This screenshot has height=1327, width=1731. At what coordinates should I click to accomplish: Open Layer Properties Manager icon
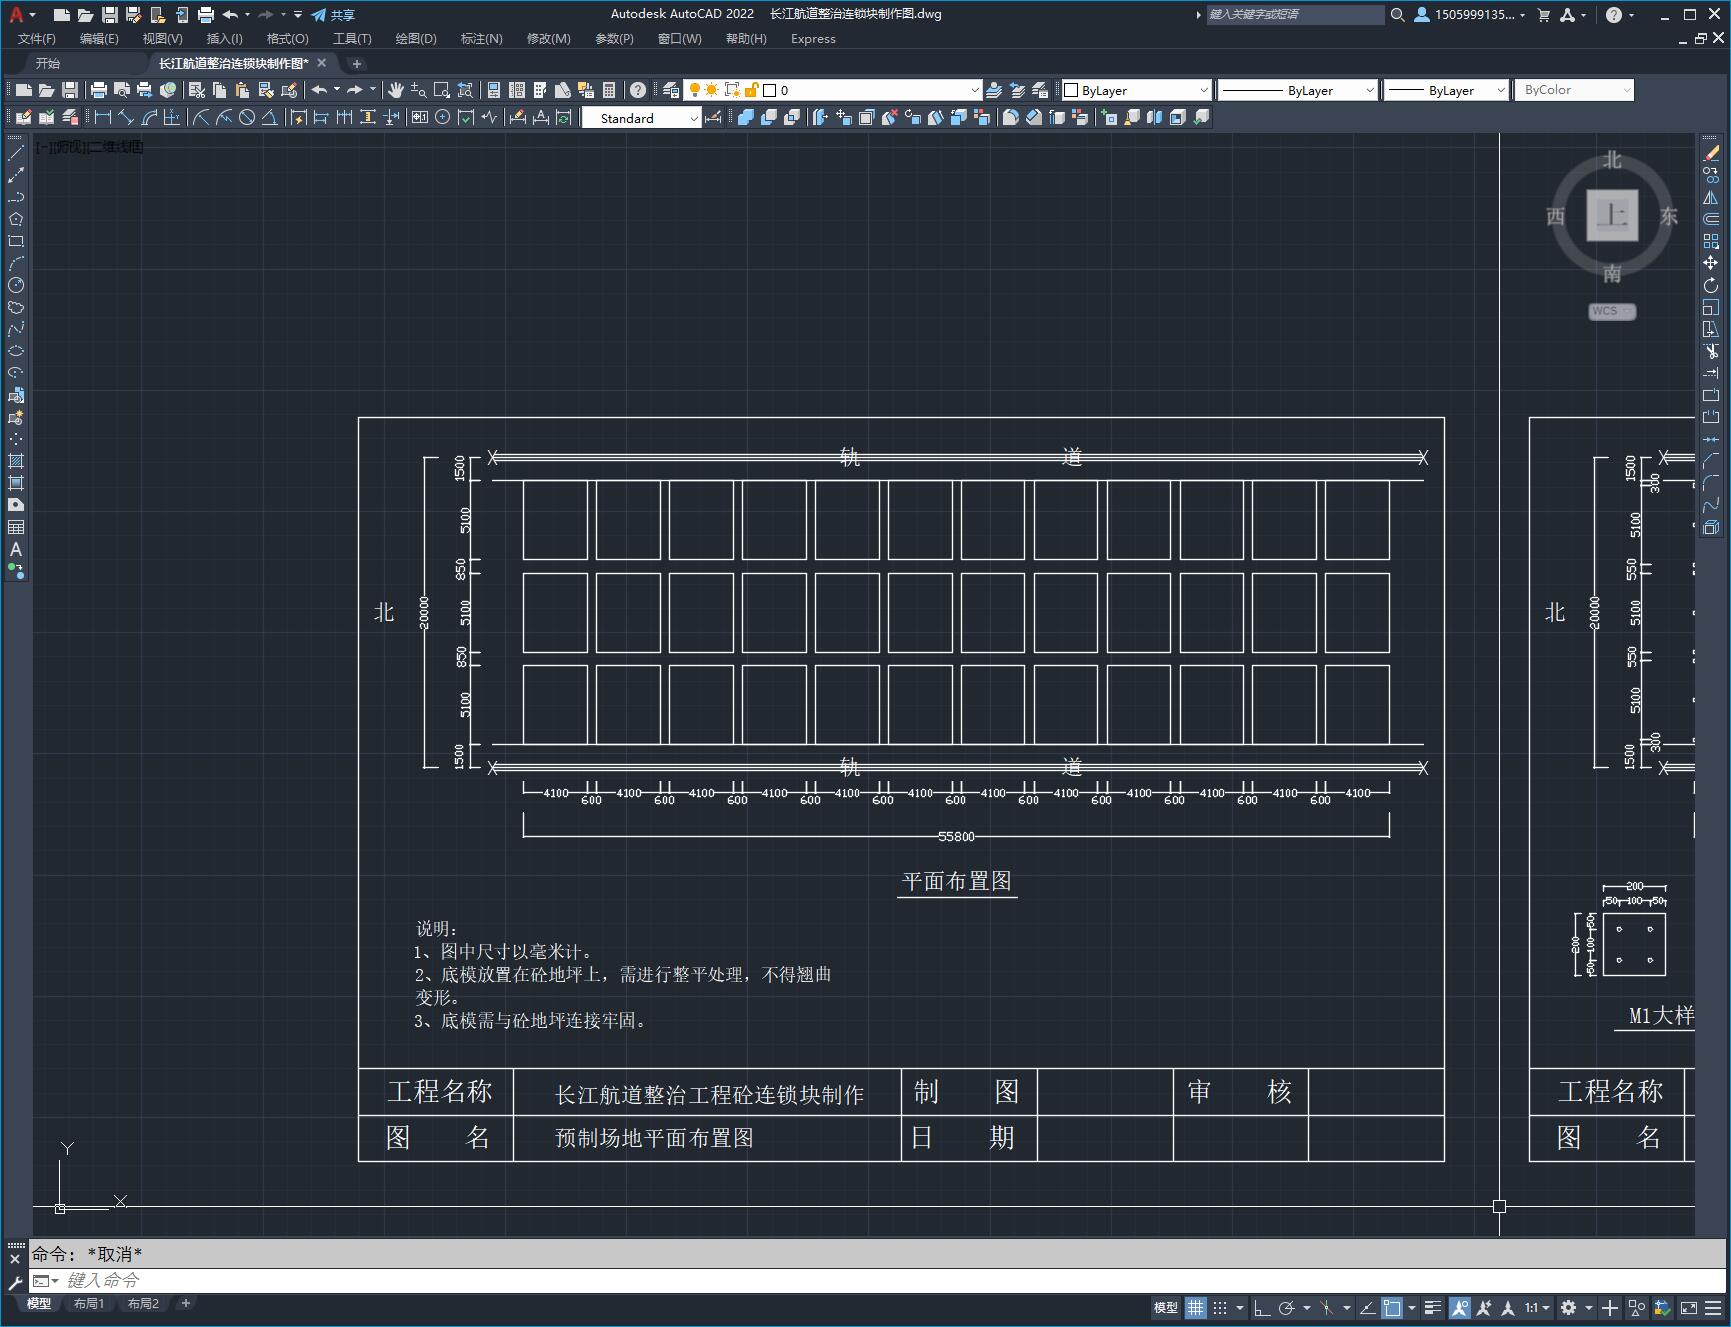pos(671,90)
